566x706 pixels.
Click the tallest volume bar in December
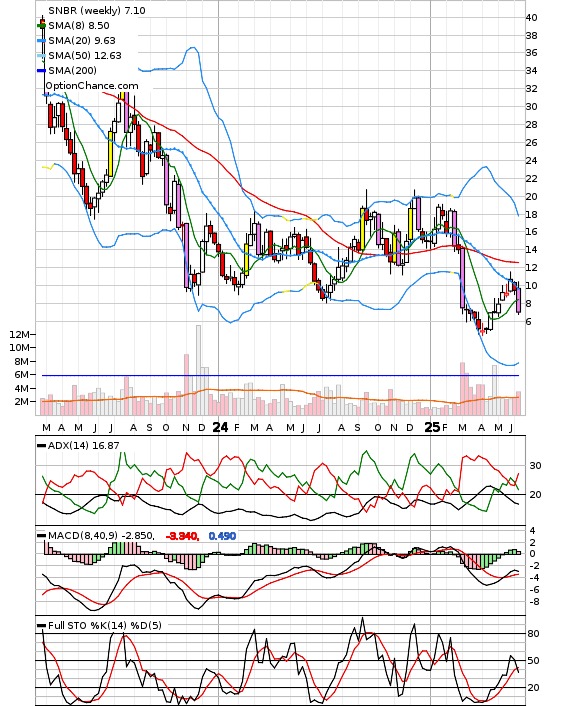pyautogui.click(x=199, y=370)
